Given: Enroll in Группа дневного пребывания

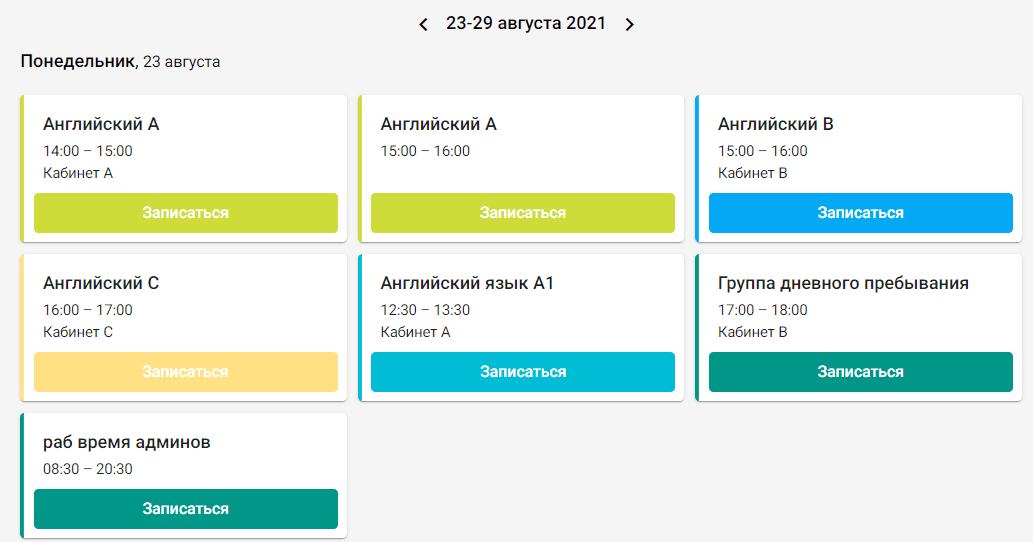Looking at the screenshot, I should click(860, 372).
